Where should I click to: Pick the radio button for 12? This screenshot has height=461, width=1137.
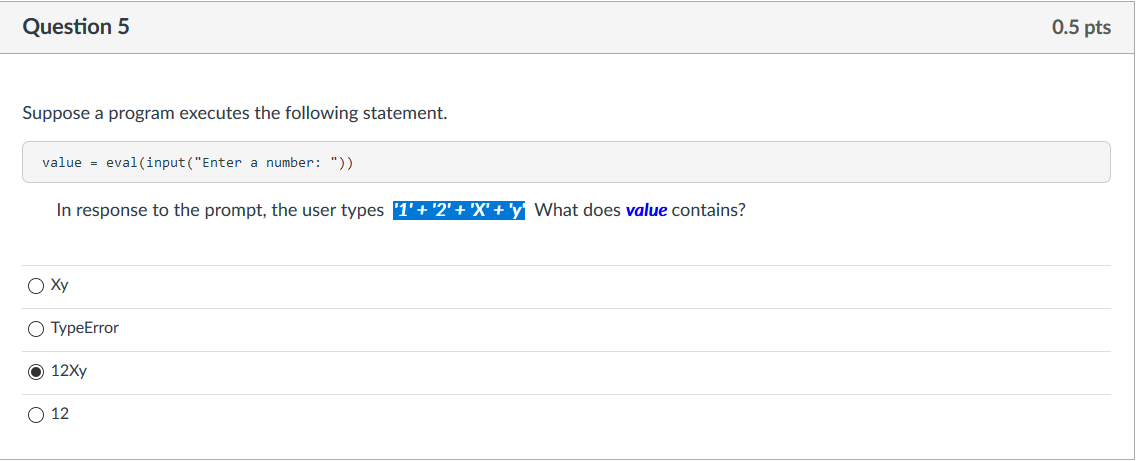point(36,415)
